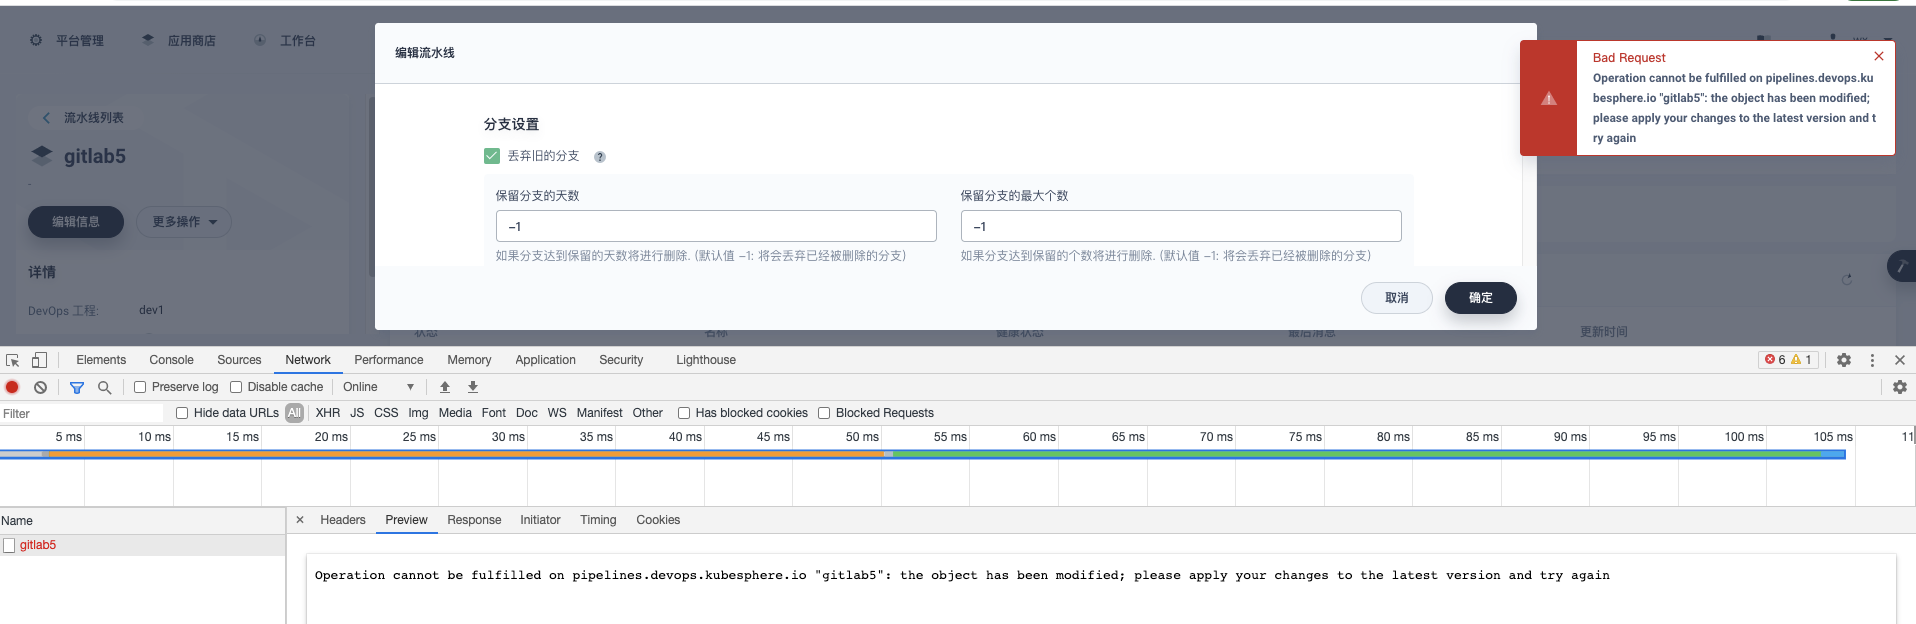
Task: Dismiss the Bad Request notification
Action: click(1879, 56)
